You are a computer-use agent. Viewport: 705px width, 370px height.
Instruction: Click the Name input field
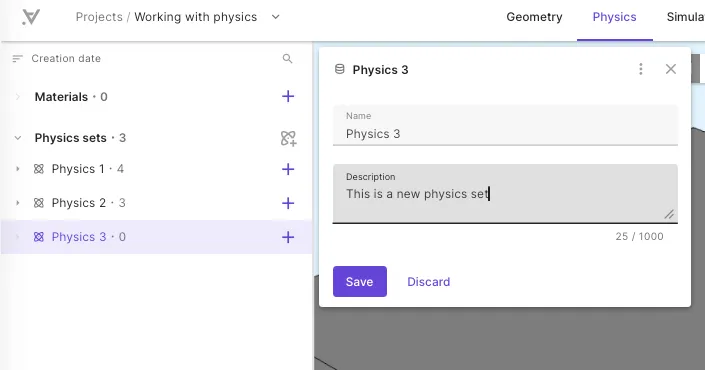(505, 125)
